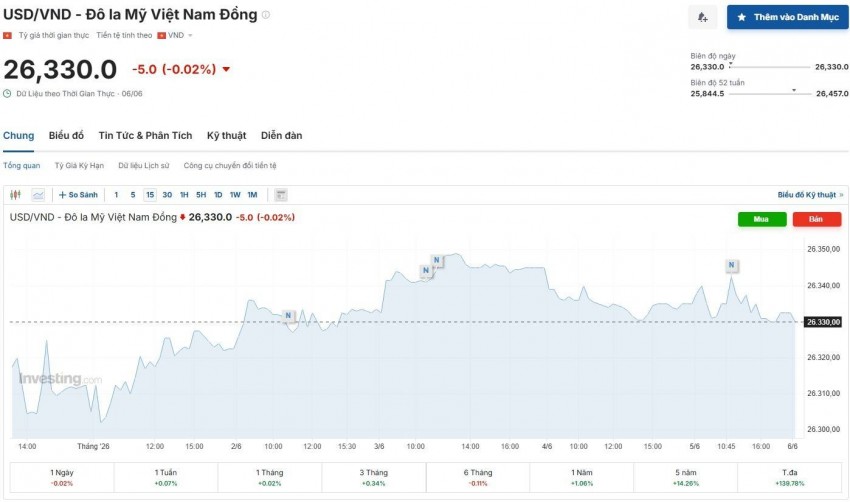Viewport: 850px width, 502px height.
Task: Open the VND currency dropdown
Action: [175, 35]
